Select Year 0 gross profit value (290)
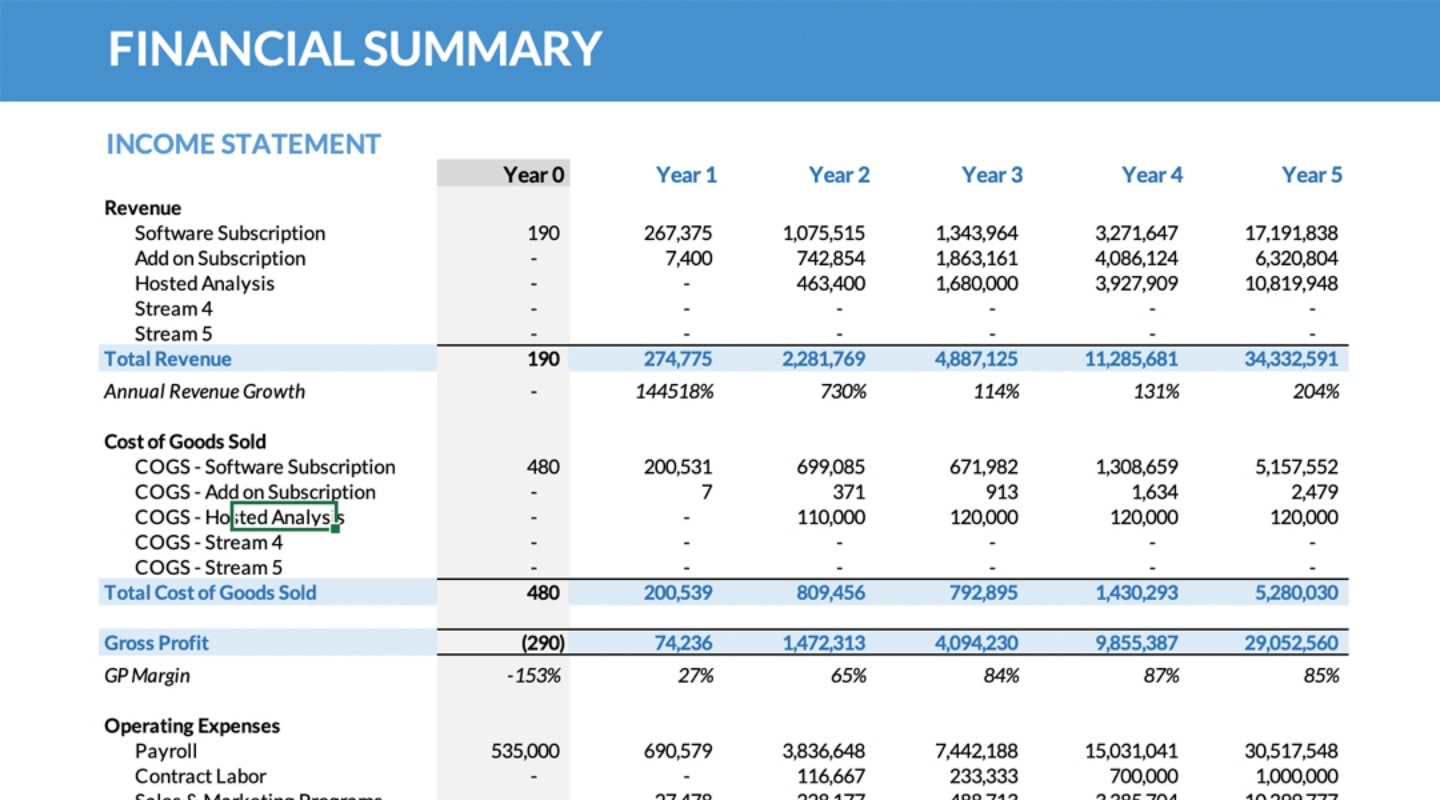1440x800 pixels. tap(542, 643)
